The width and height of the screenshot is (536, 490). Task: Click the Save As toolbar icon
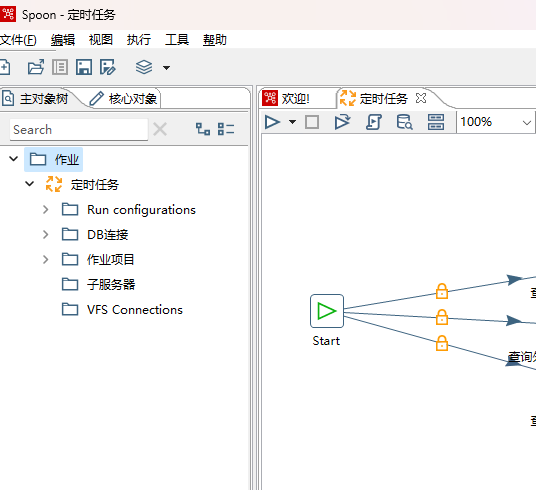108,67
